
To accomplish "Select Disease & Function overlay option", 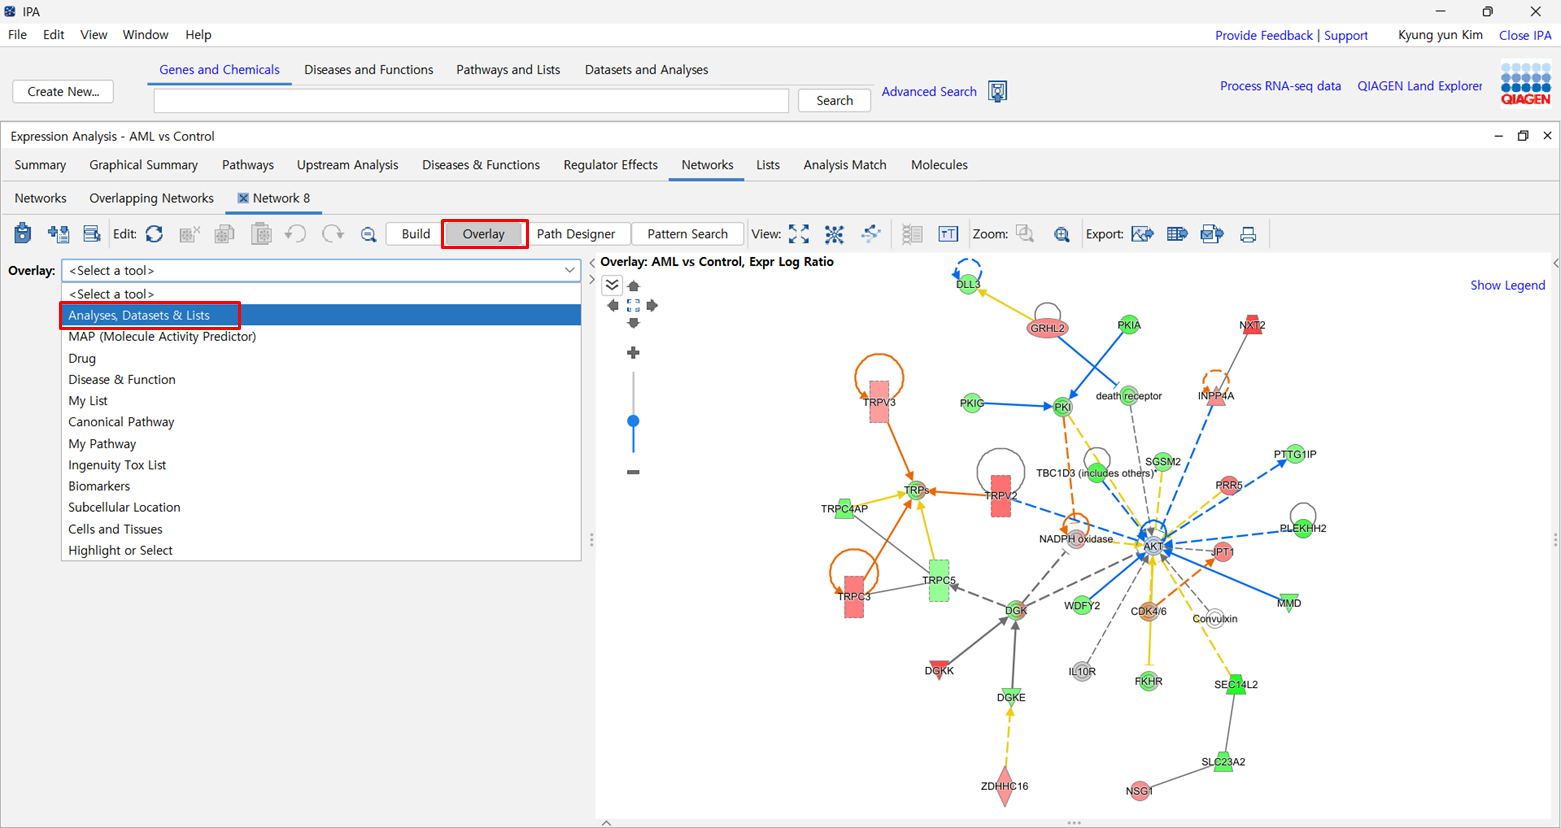I will pos(321,380).
